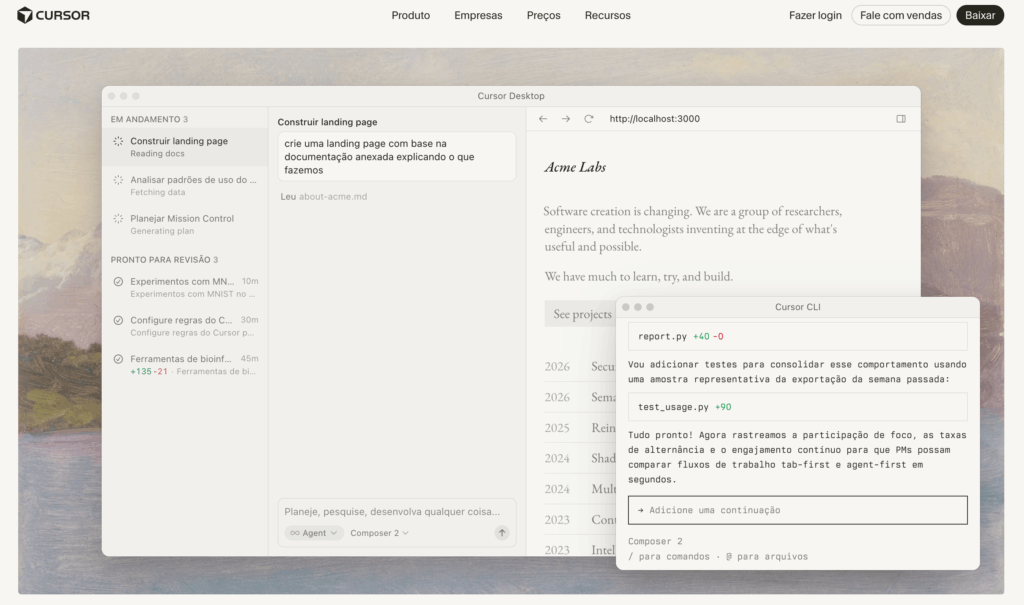Focus the Planeje, pesquise, desenvolva input

click(x=392, y=512)
